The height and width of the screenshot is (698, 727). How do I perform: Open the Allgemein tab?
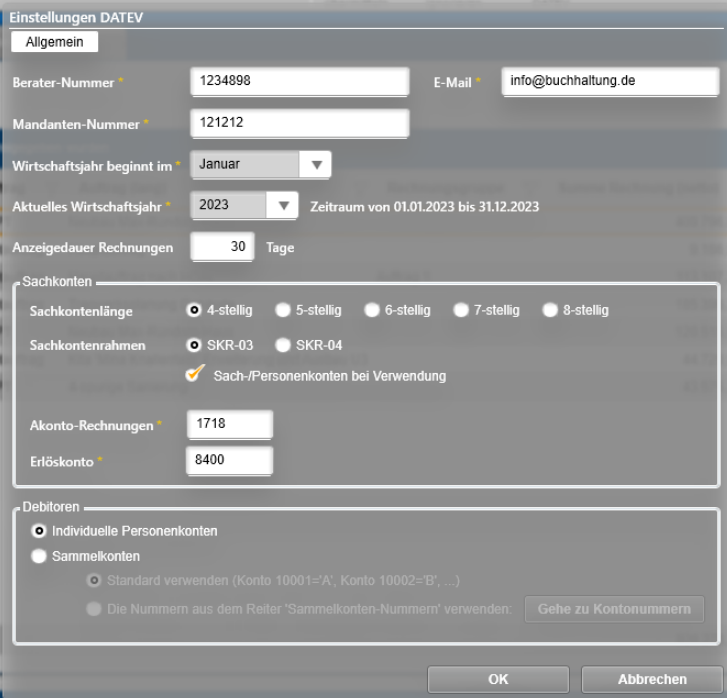[54, 41]
